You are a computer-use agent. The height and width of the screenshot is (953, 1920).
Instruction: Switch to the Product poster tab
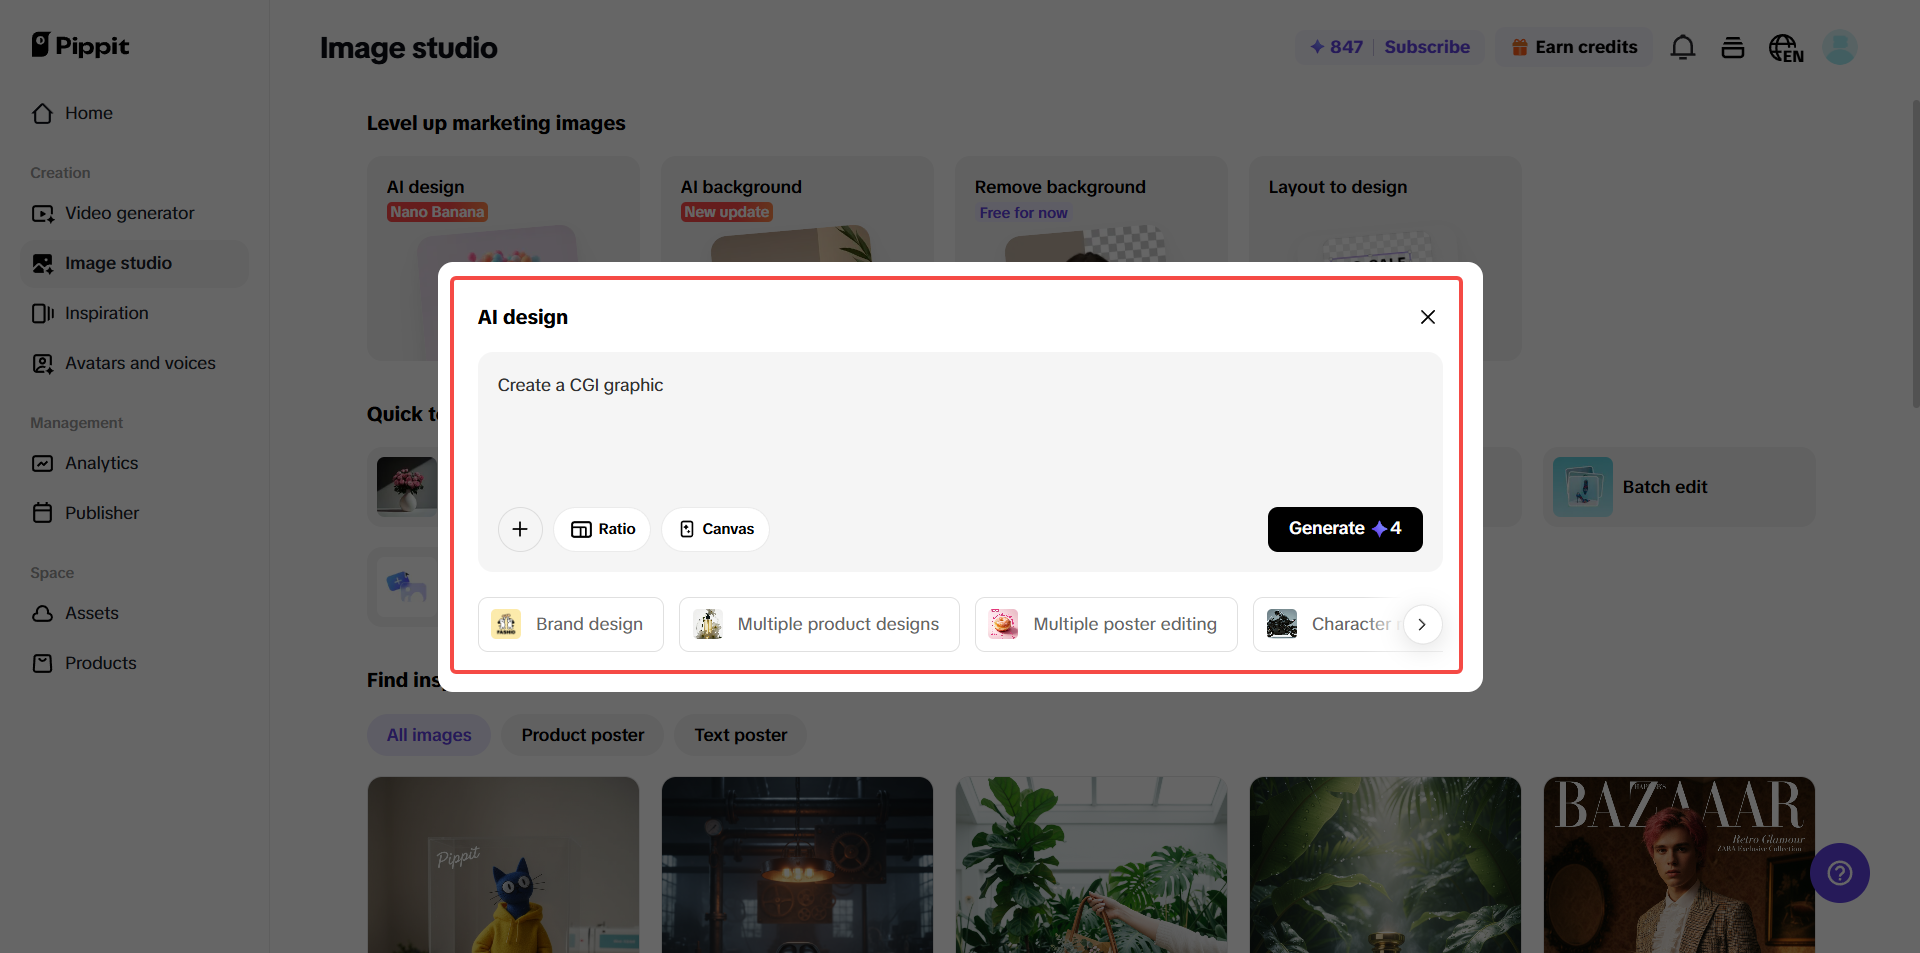click(x=582, y=735)
